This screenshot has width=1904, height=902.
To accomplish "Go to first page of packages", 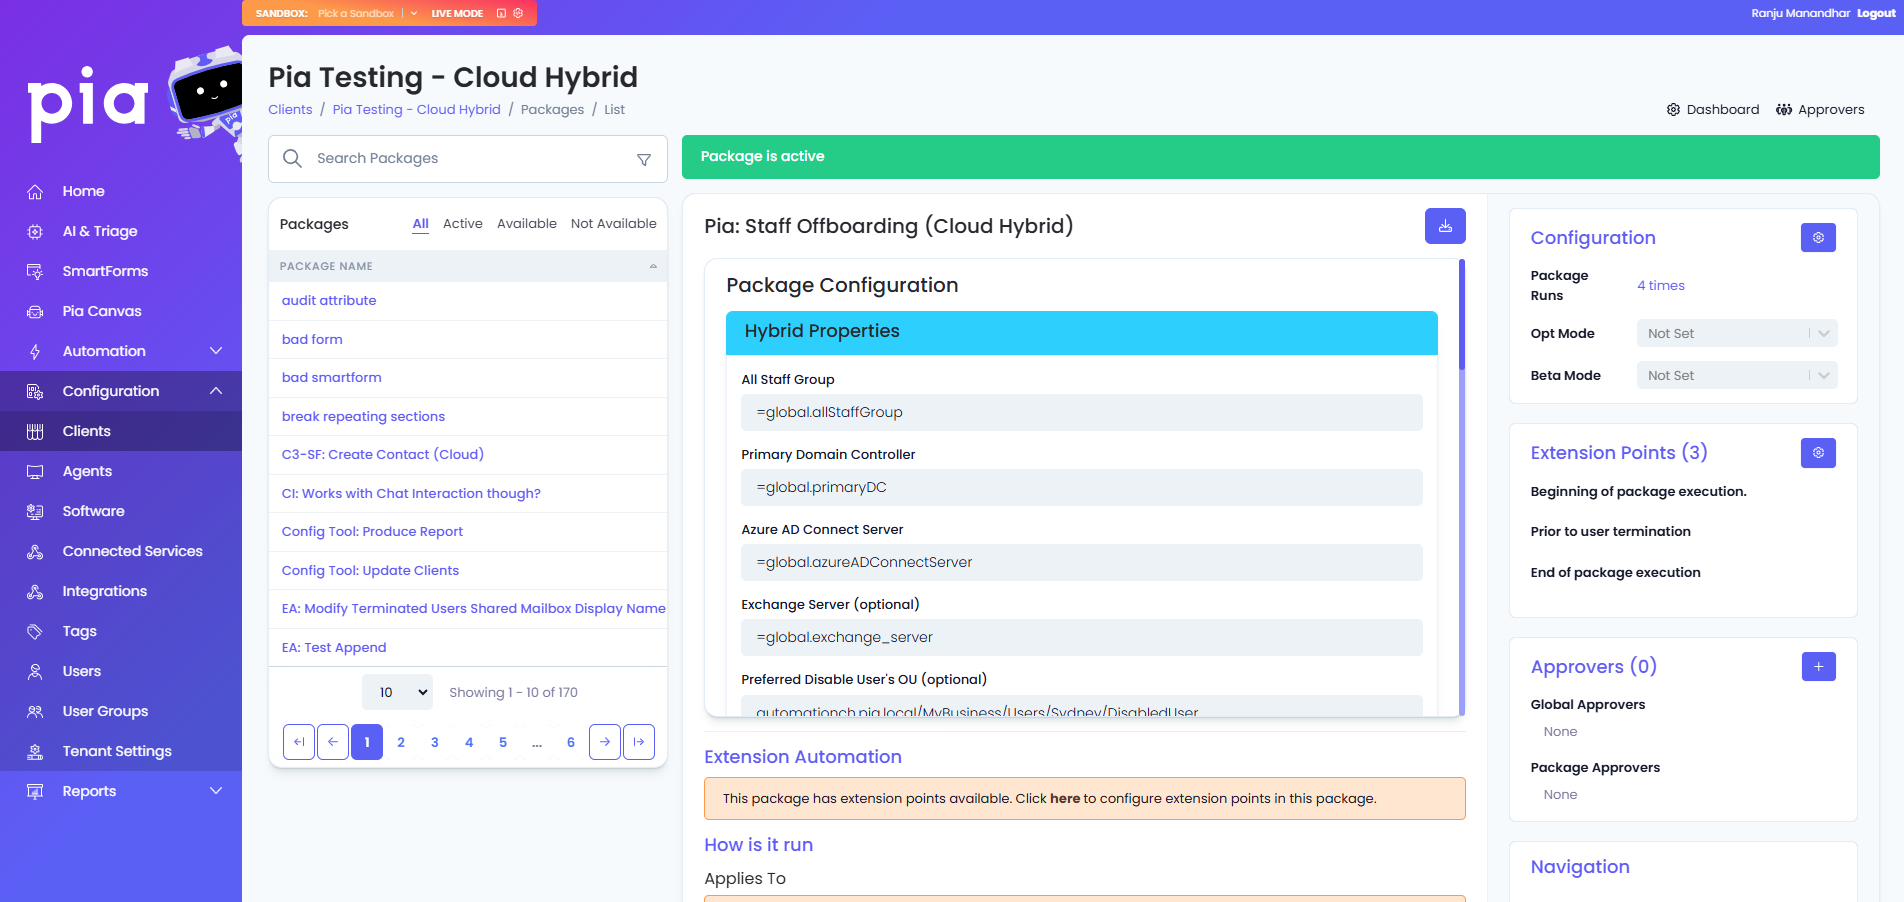I will 299,742.
